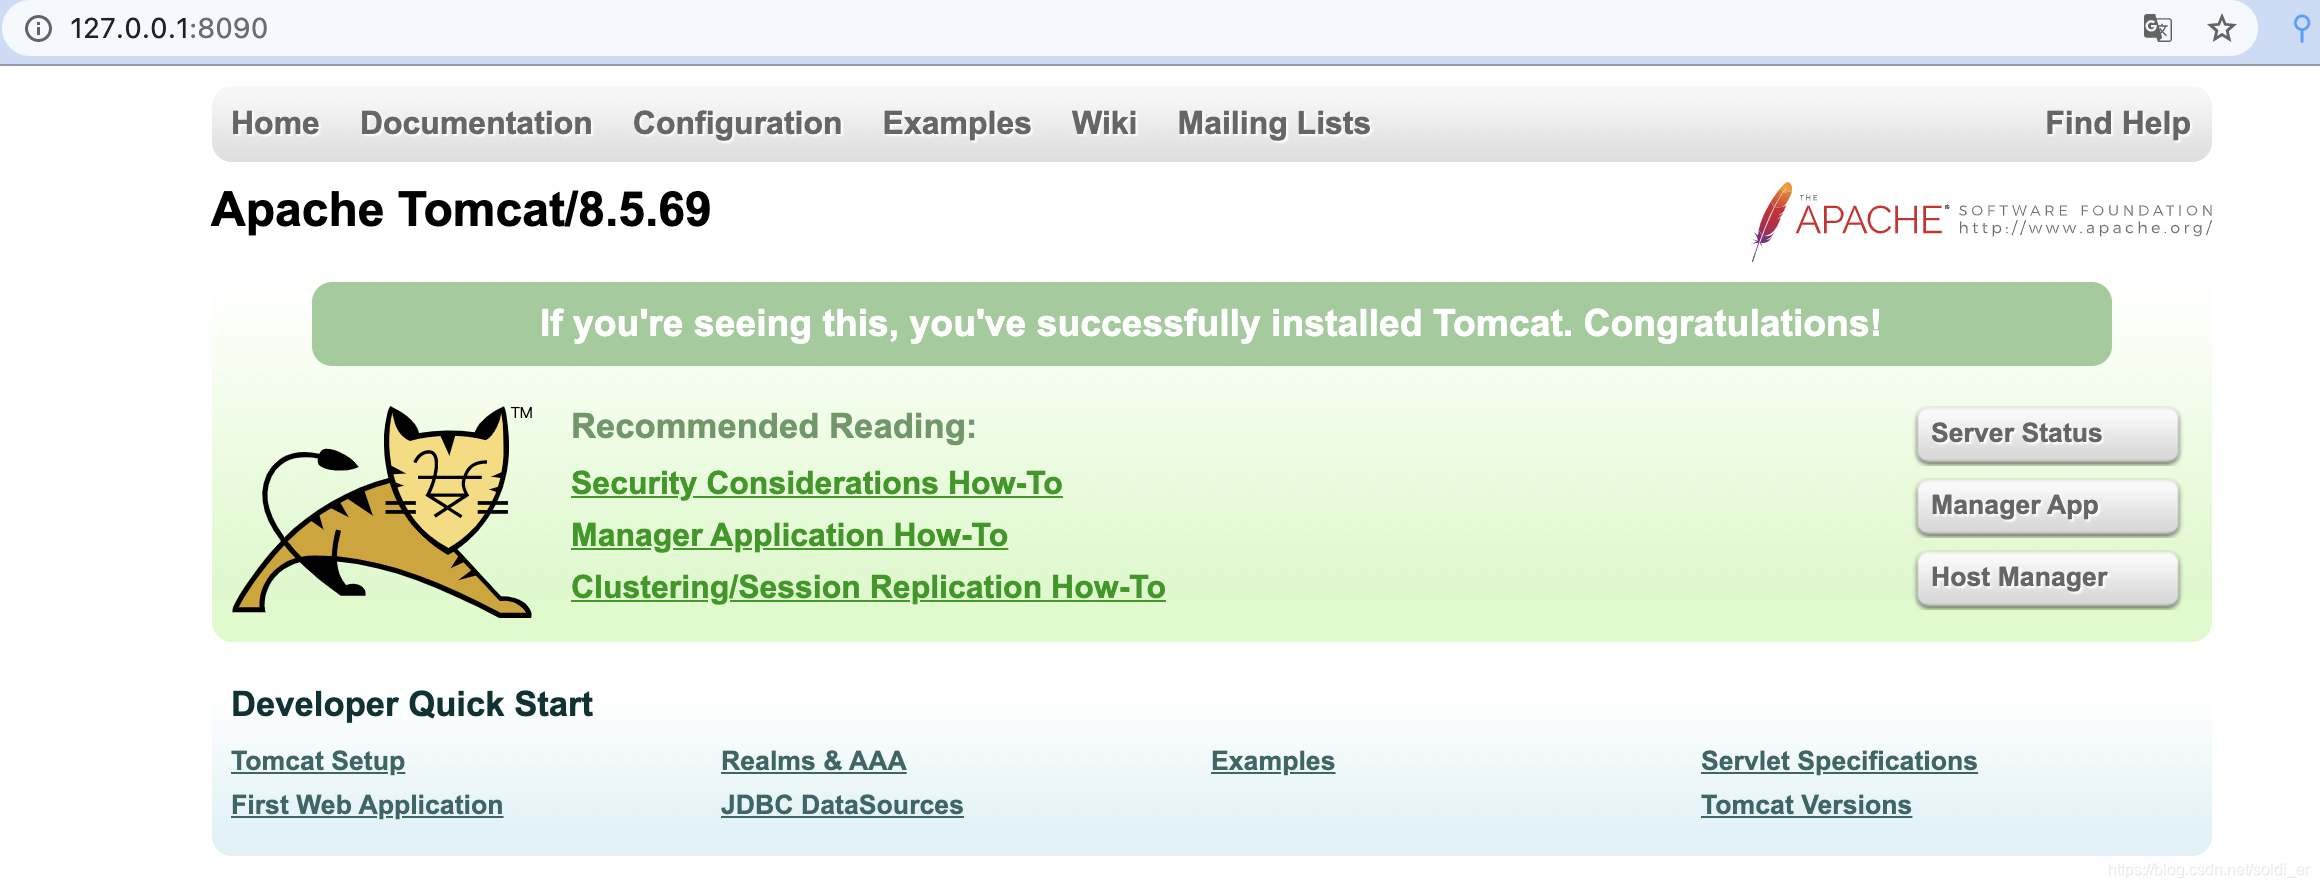
Task: Click the Apache Software Foundation feather logo
Action: tap(1981, 221)
